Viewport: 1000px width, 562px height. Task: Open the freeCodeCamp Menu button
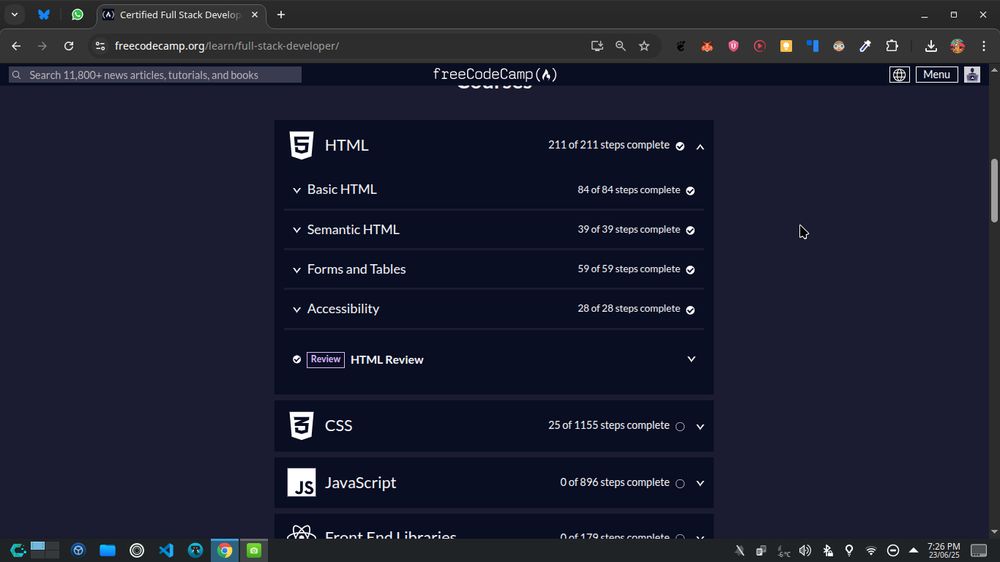pyautogui.click(x=936, y=75)
